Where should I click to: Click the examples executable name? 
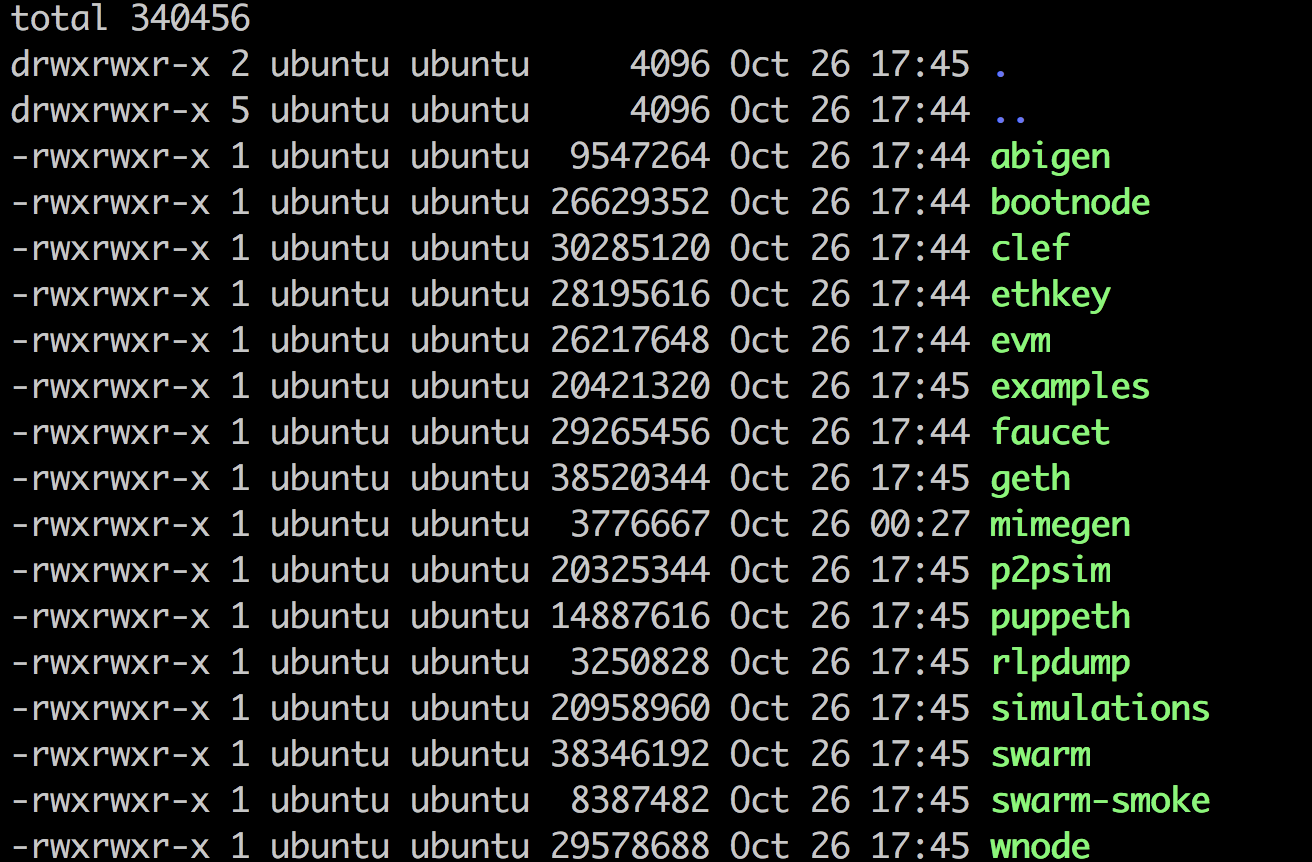tap(1070, 387)
